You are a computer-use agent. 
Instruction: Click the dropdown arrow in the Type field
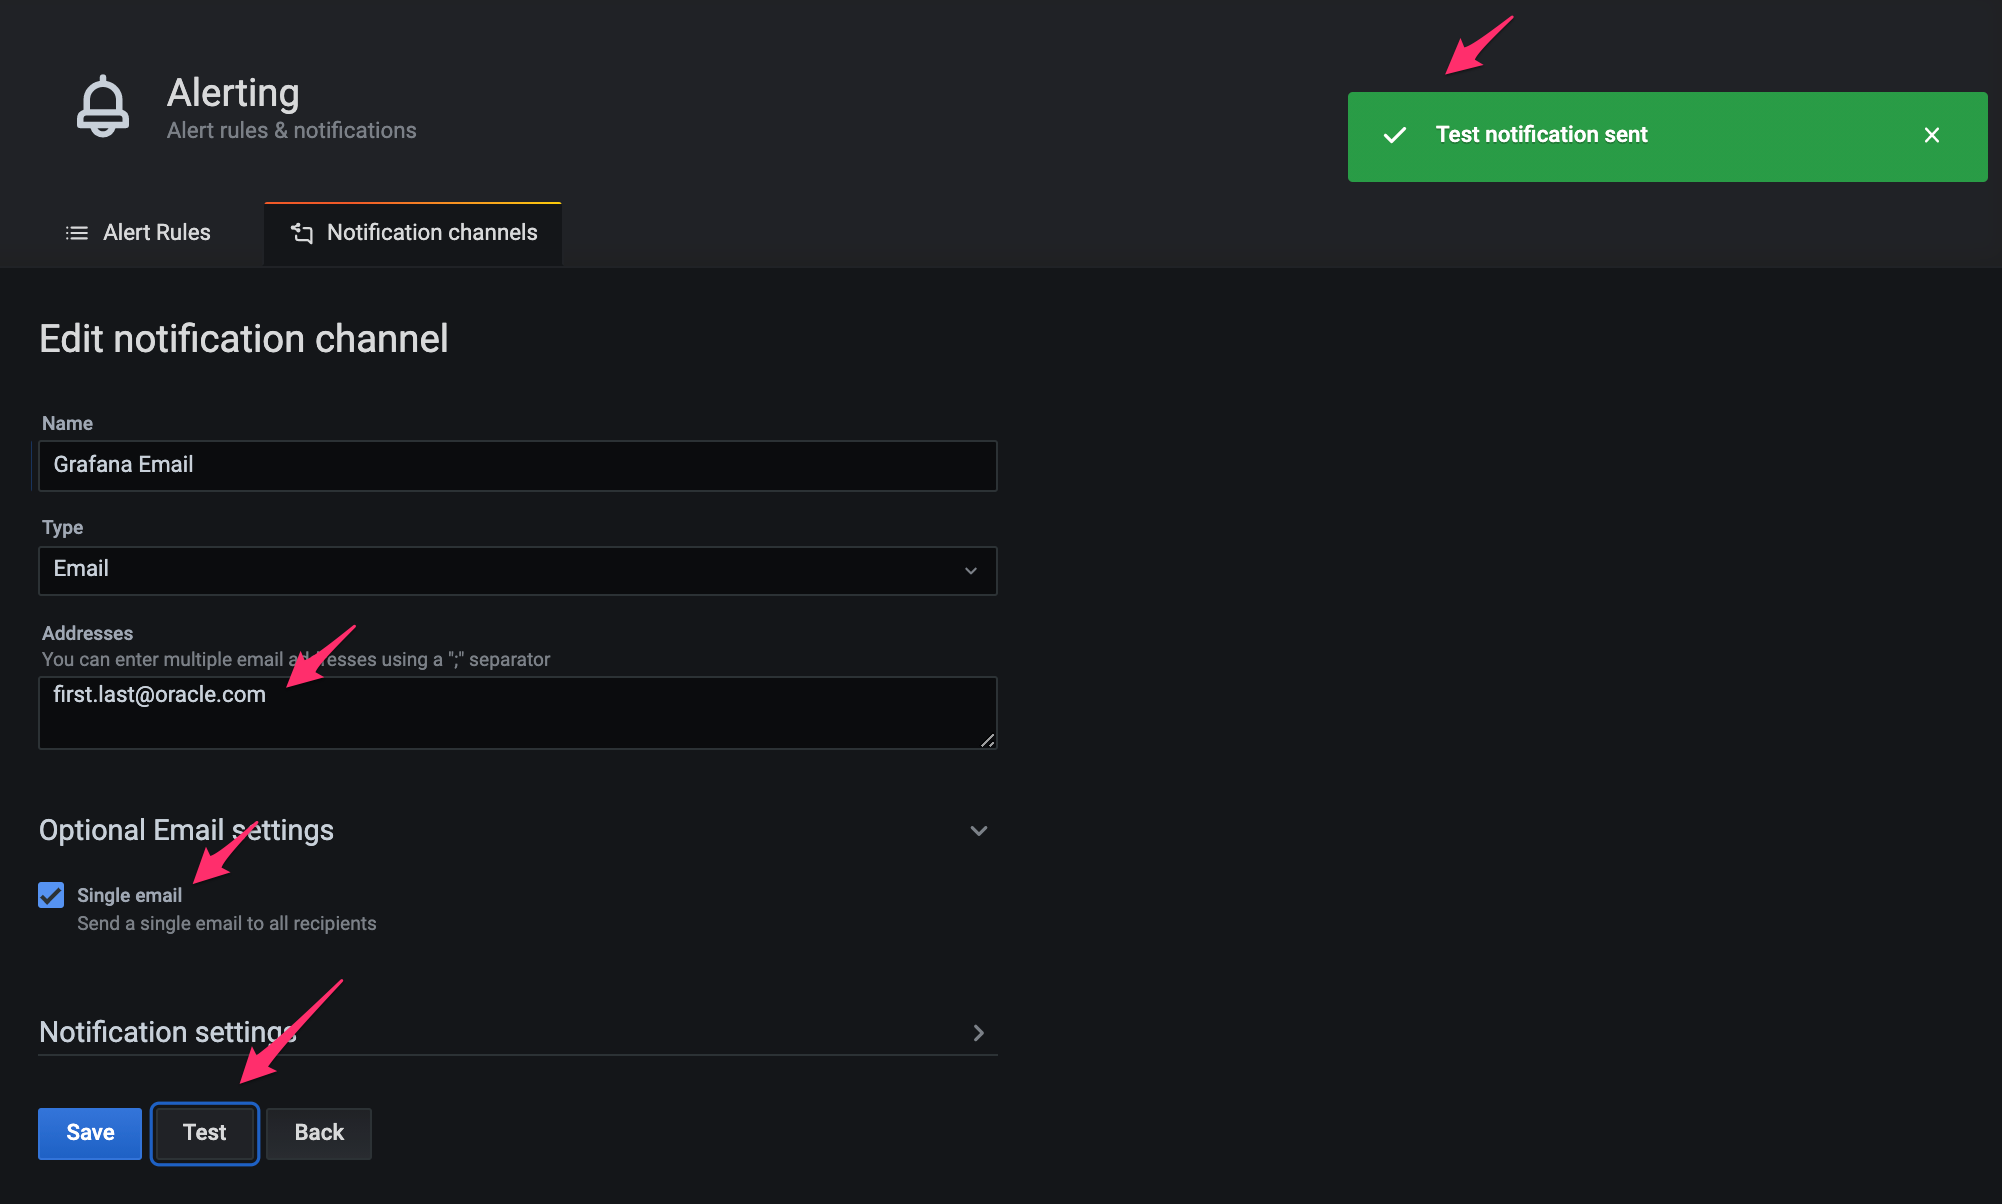point(970,570)
